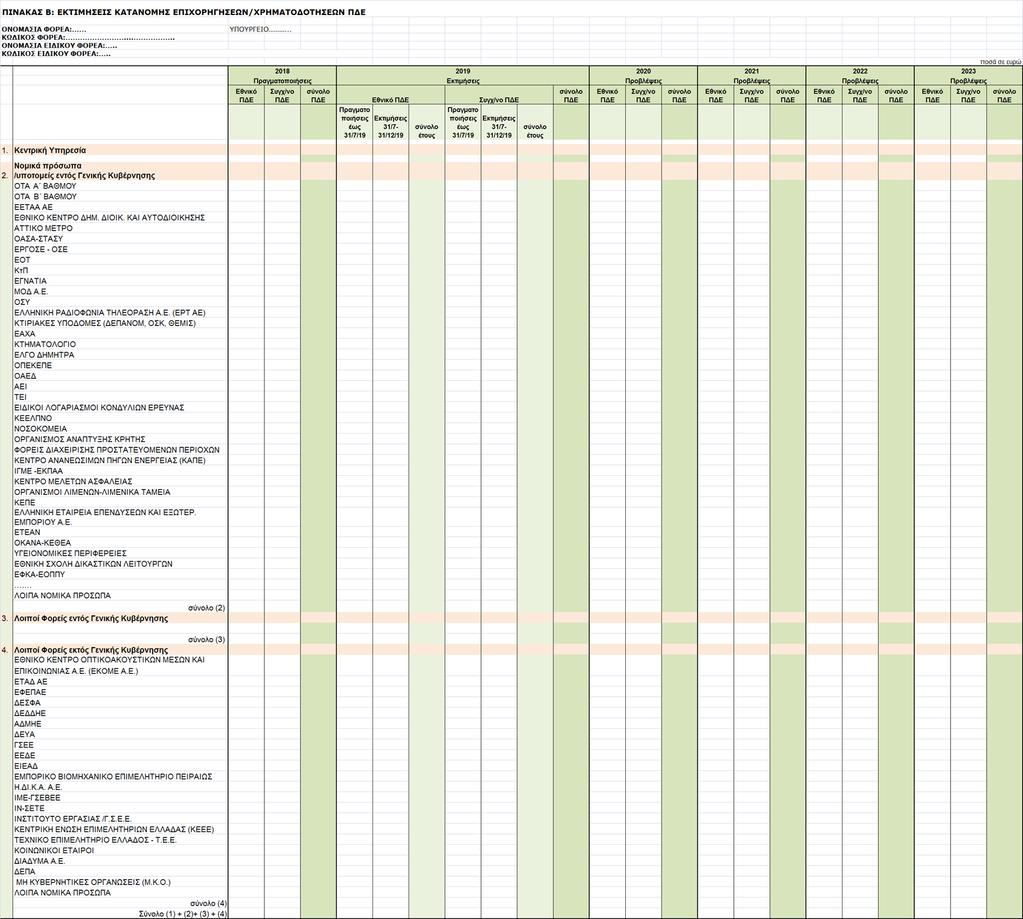Image resolution: width=1023 pixels, height=919 pixels.
Task: Click the ΕΤΑΔ ΑΕ row label
Action: point(31,682)
